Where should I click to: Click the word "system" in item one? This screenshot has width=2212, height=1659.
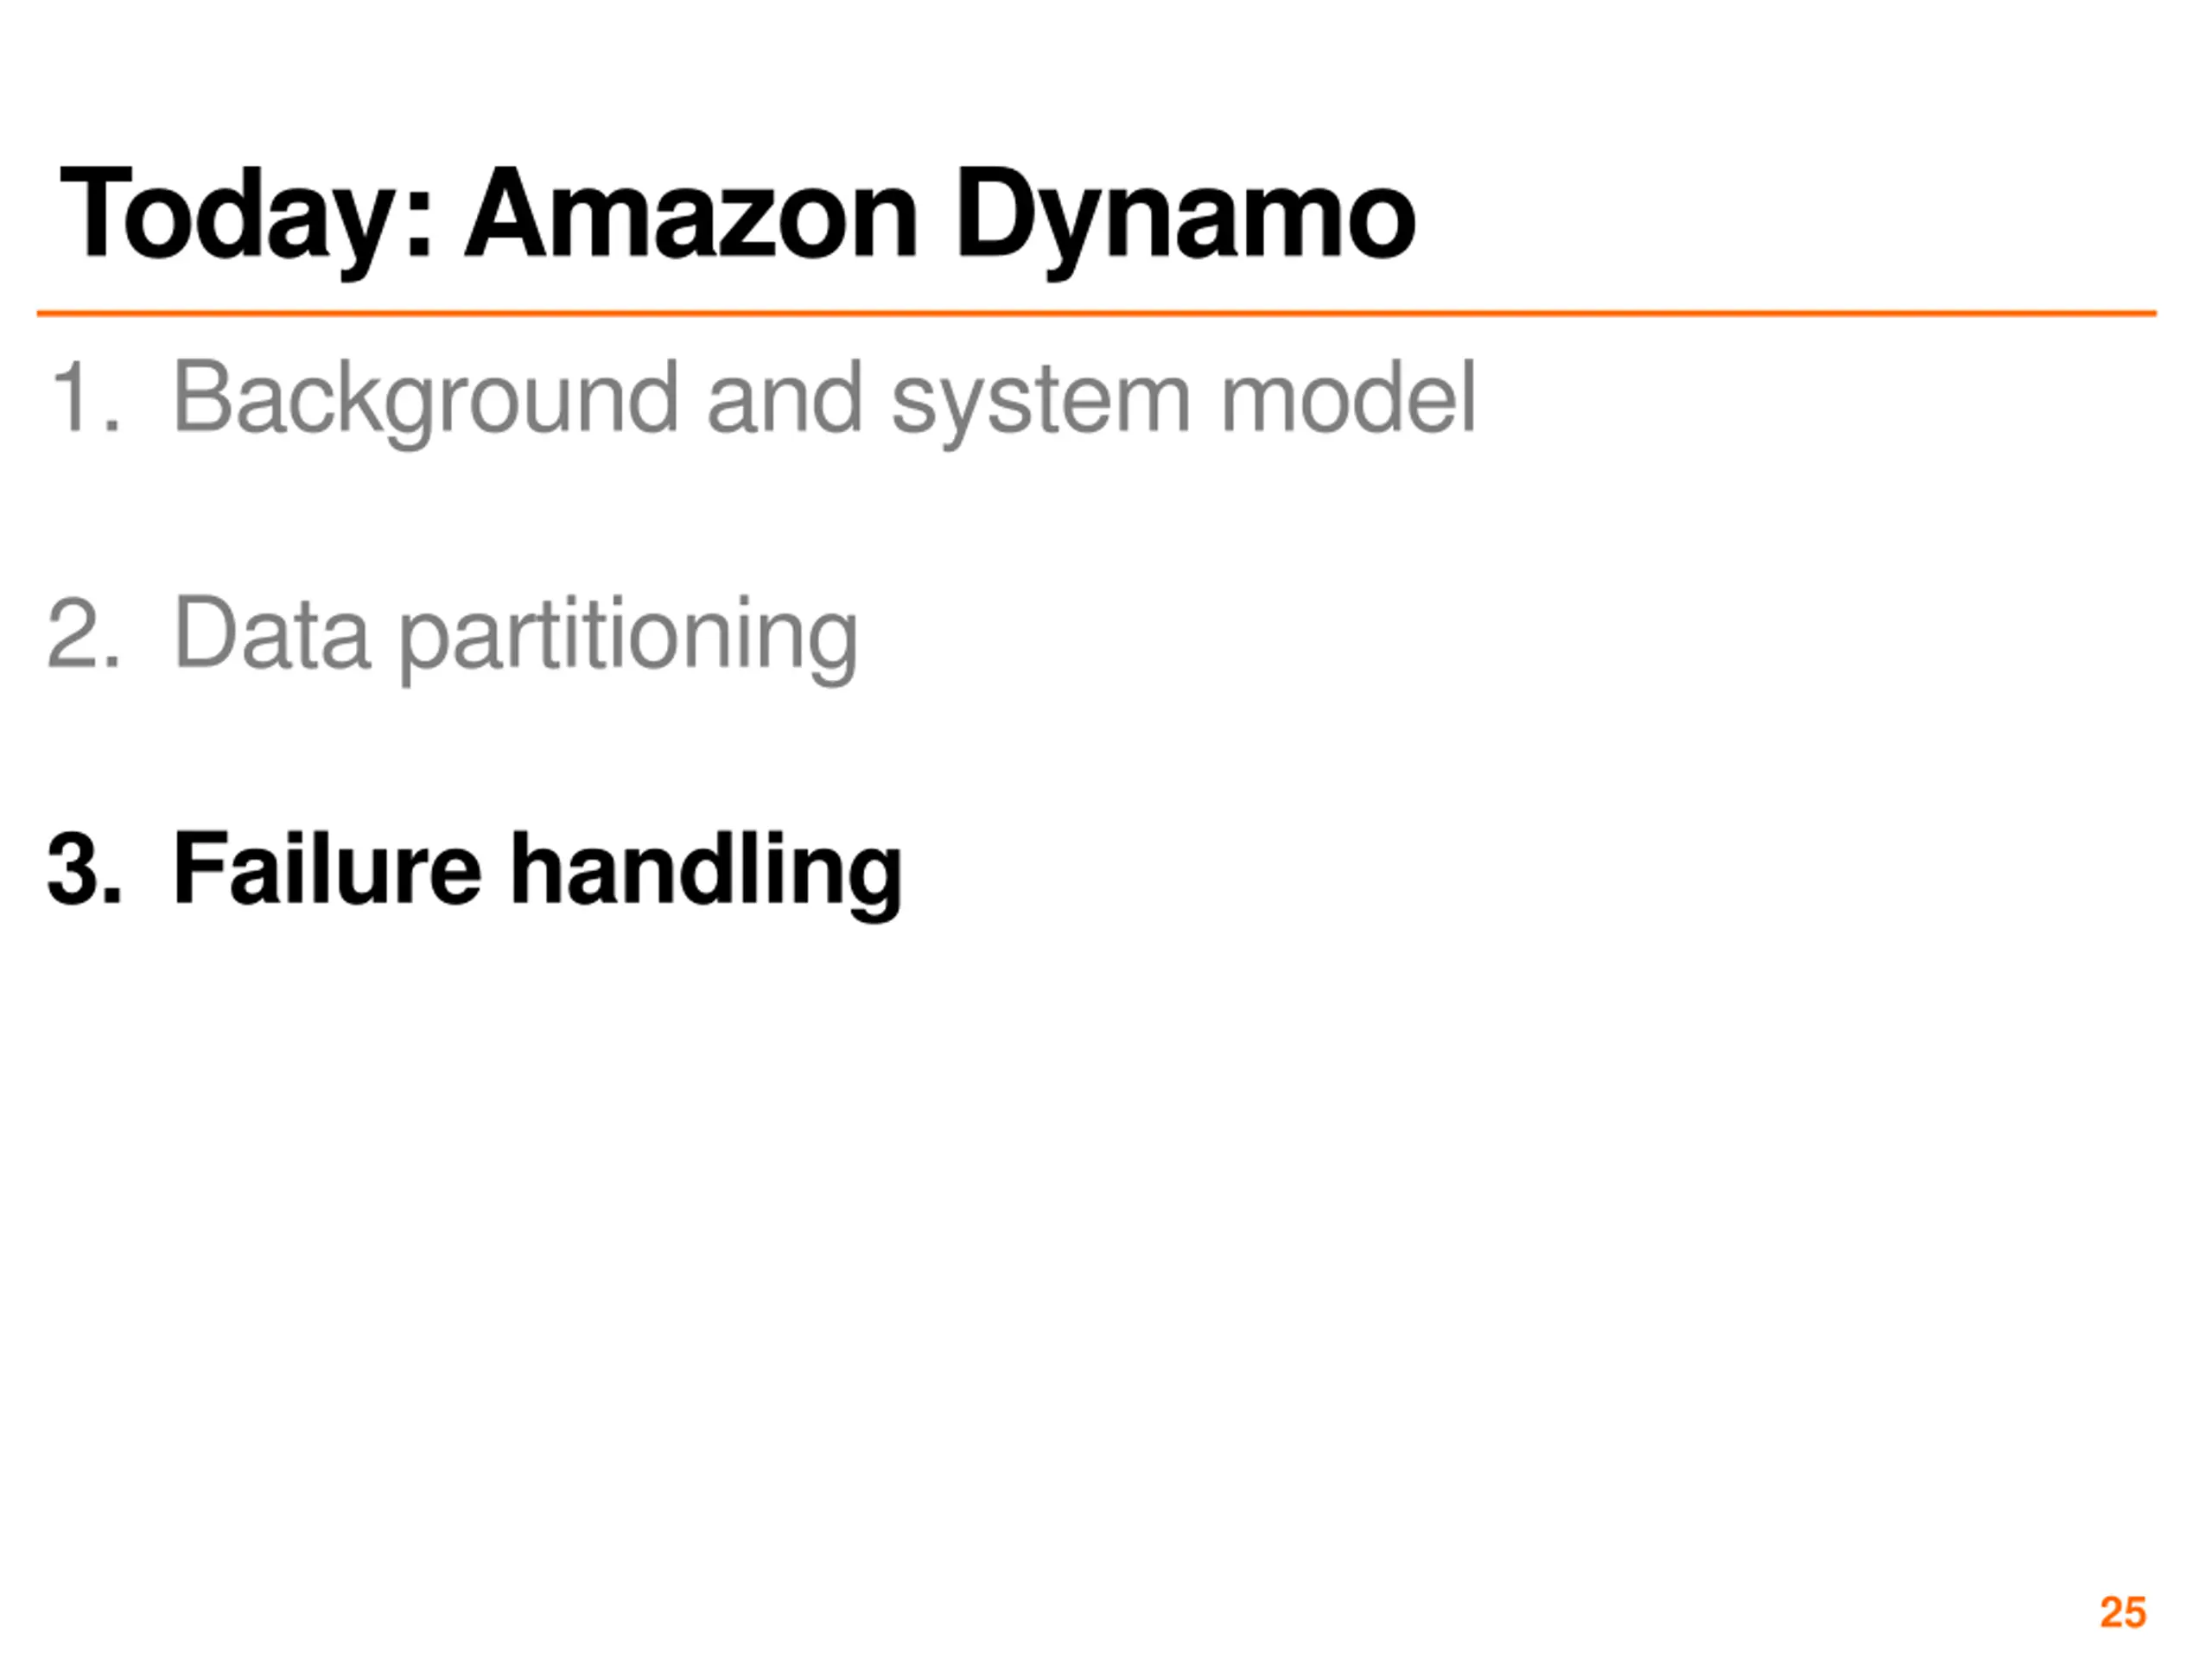click(x=1040, y=399)
